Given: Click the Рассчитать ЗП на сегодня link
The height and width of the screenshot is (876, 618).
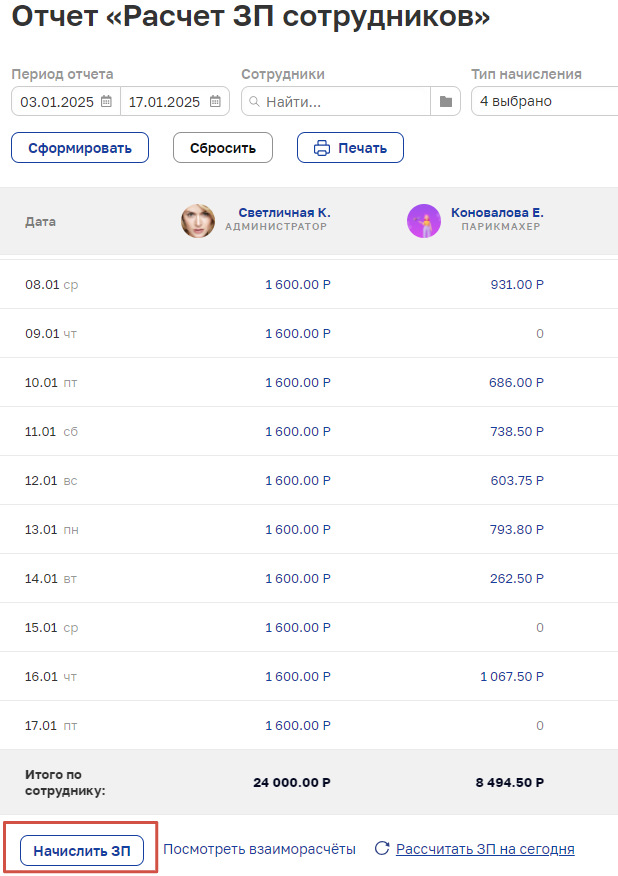Looking at the screenshot, I should point(485,849).
